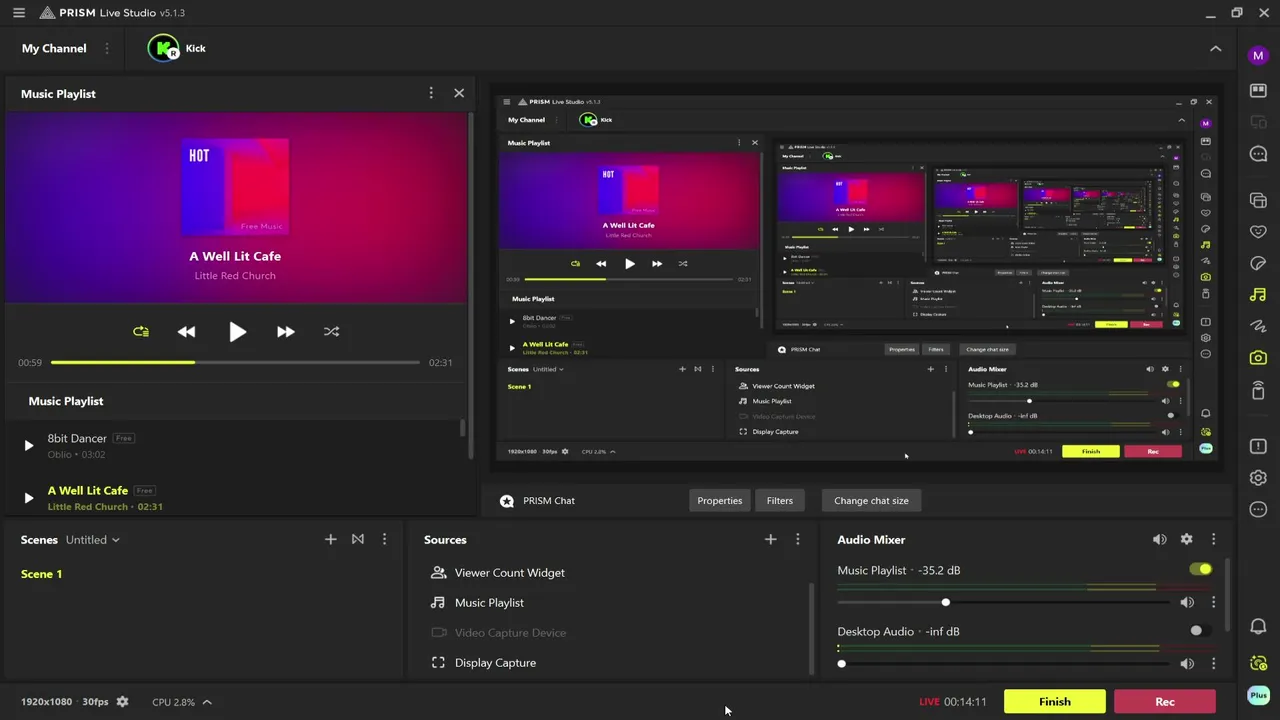The width and height of the screenshot is (1280, 720).
Task: Open Sources panel more options
Action: tap(797, 539)
